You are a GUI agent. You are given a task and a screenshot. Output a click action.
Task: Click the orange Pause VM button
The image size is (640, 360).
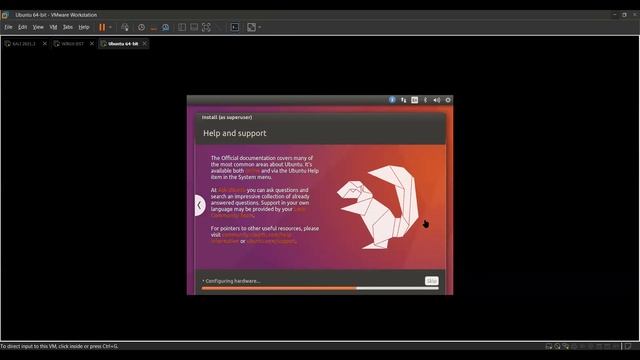102,27
